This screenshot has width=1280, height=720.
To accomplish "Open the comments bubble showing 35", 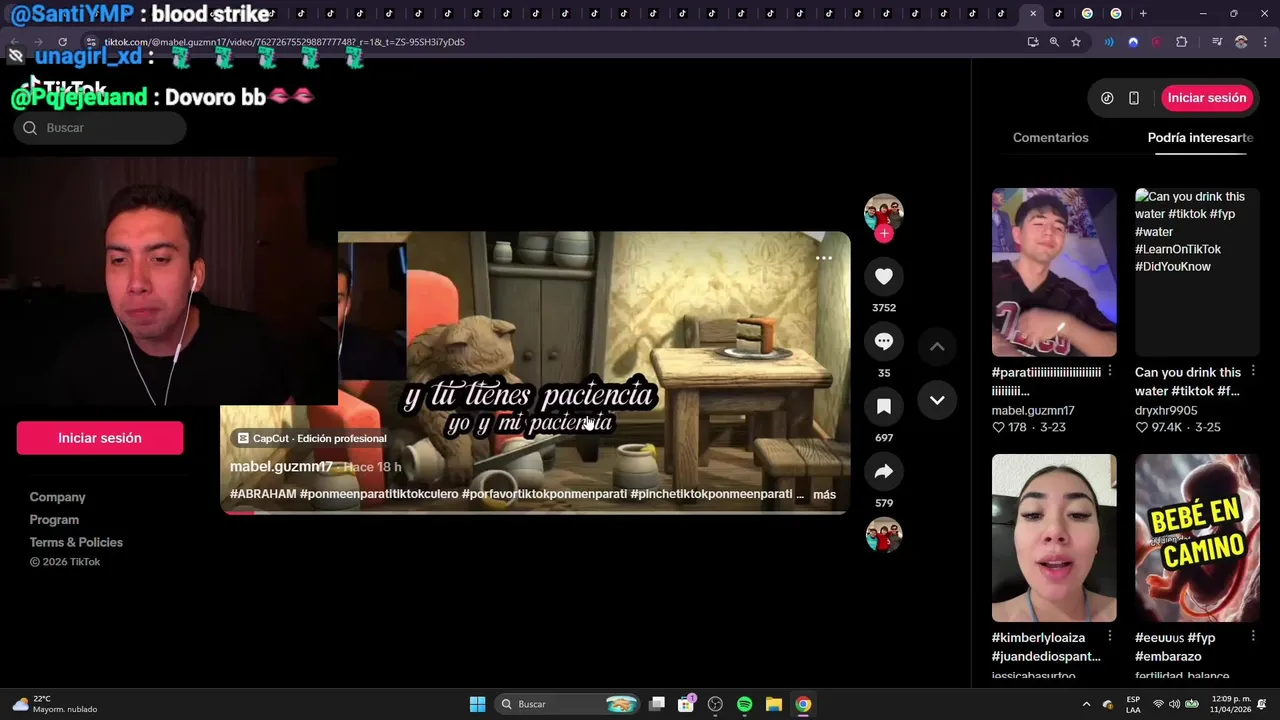I will 884,342.
